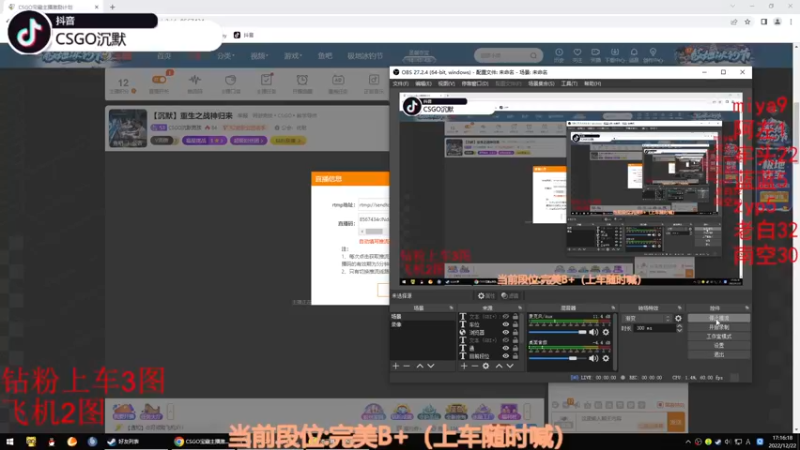The width and height of the screenshot is (800, 450).
Task: Open scene transition properties gear
Action: [x=678, y=318]
